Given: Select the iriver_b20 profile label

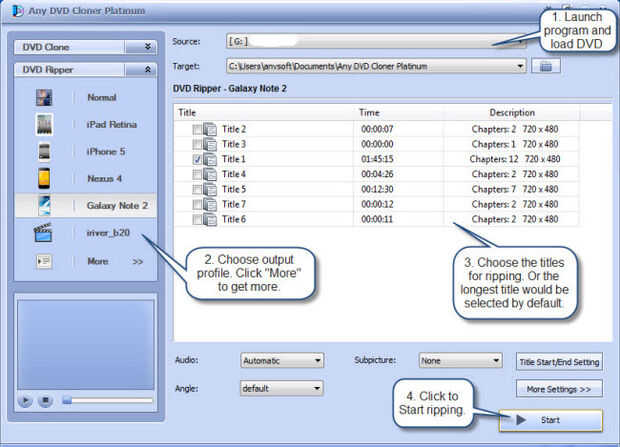Looking at the screenshot, I should click(108, 233).
